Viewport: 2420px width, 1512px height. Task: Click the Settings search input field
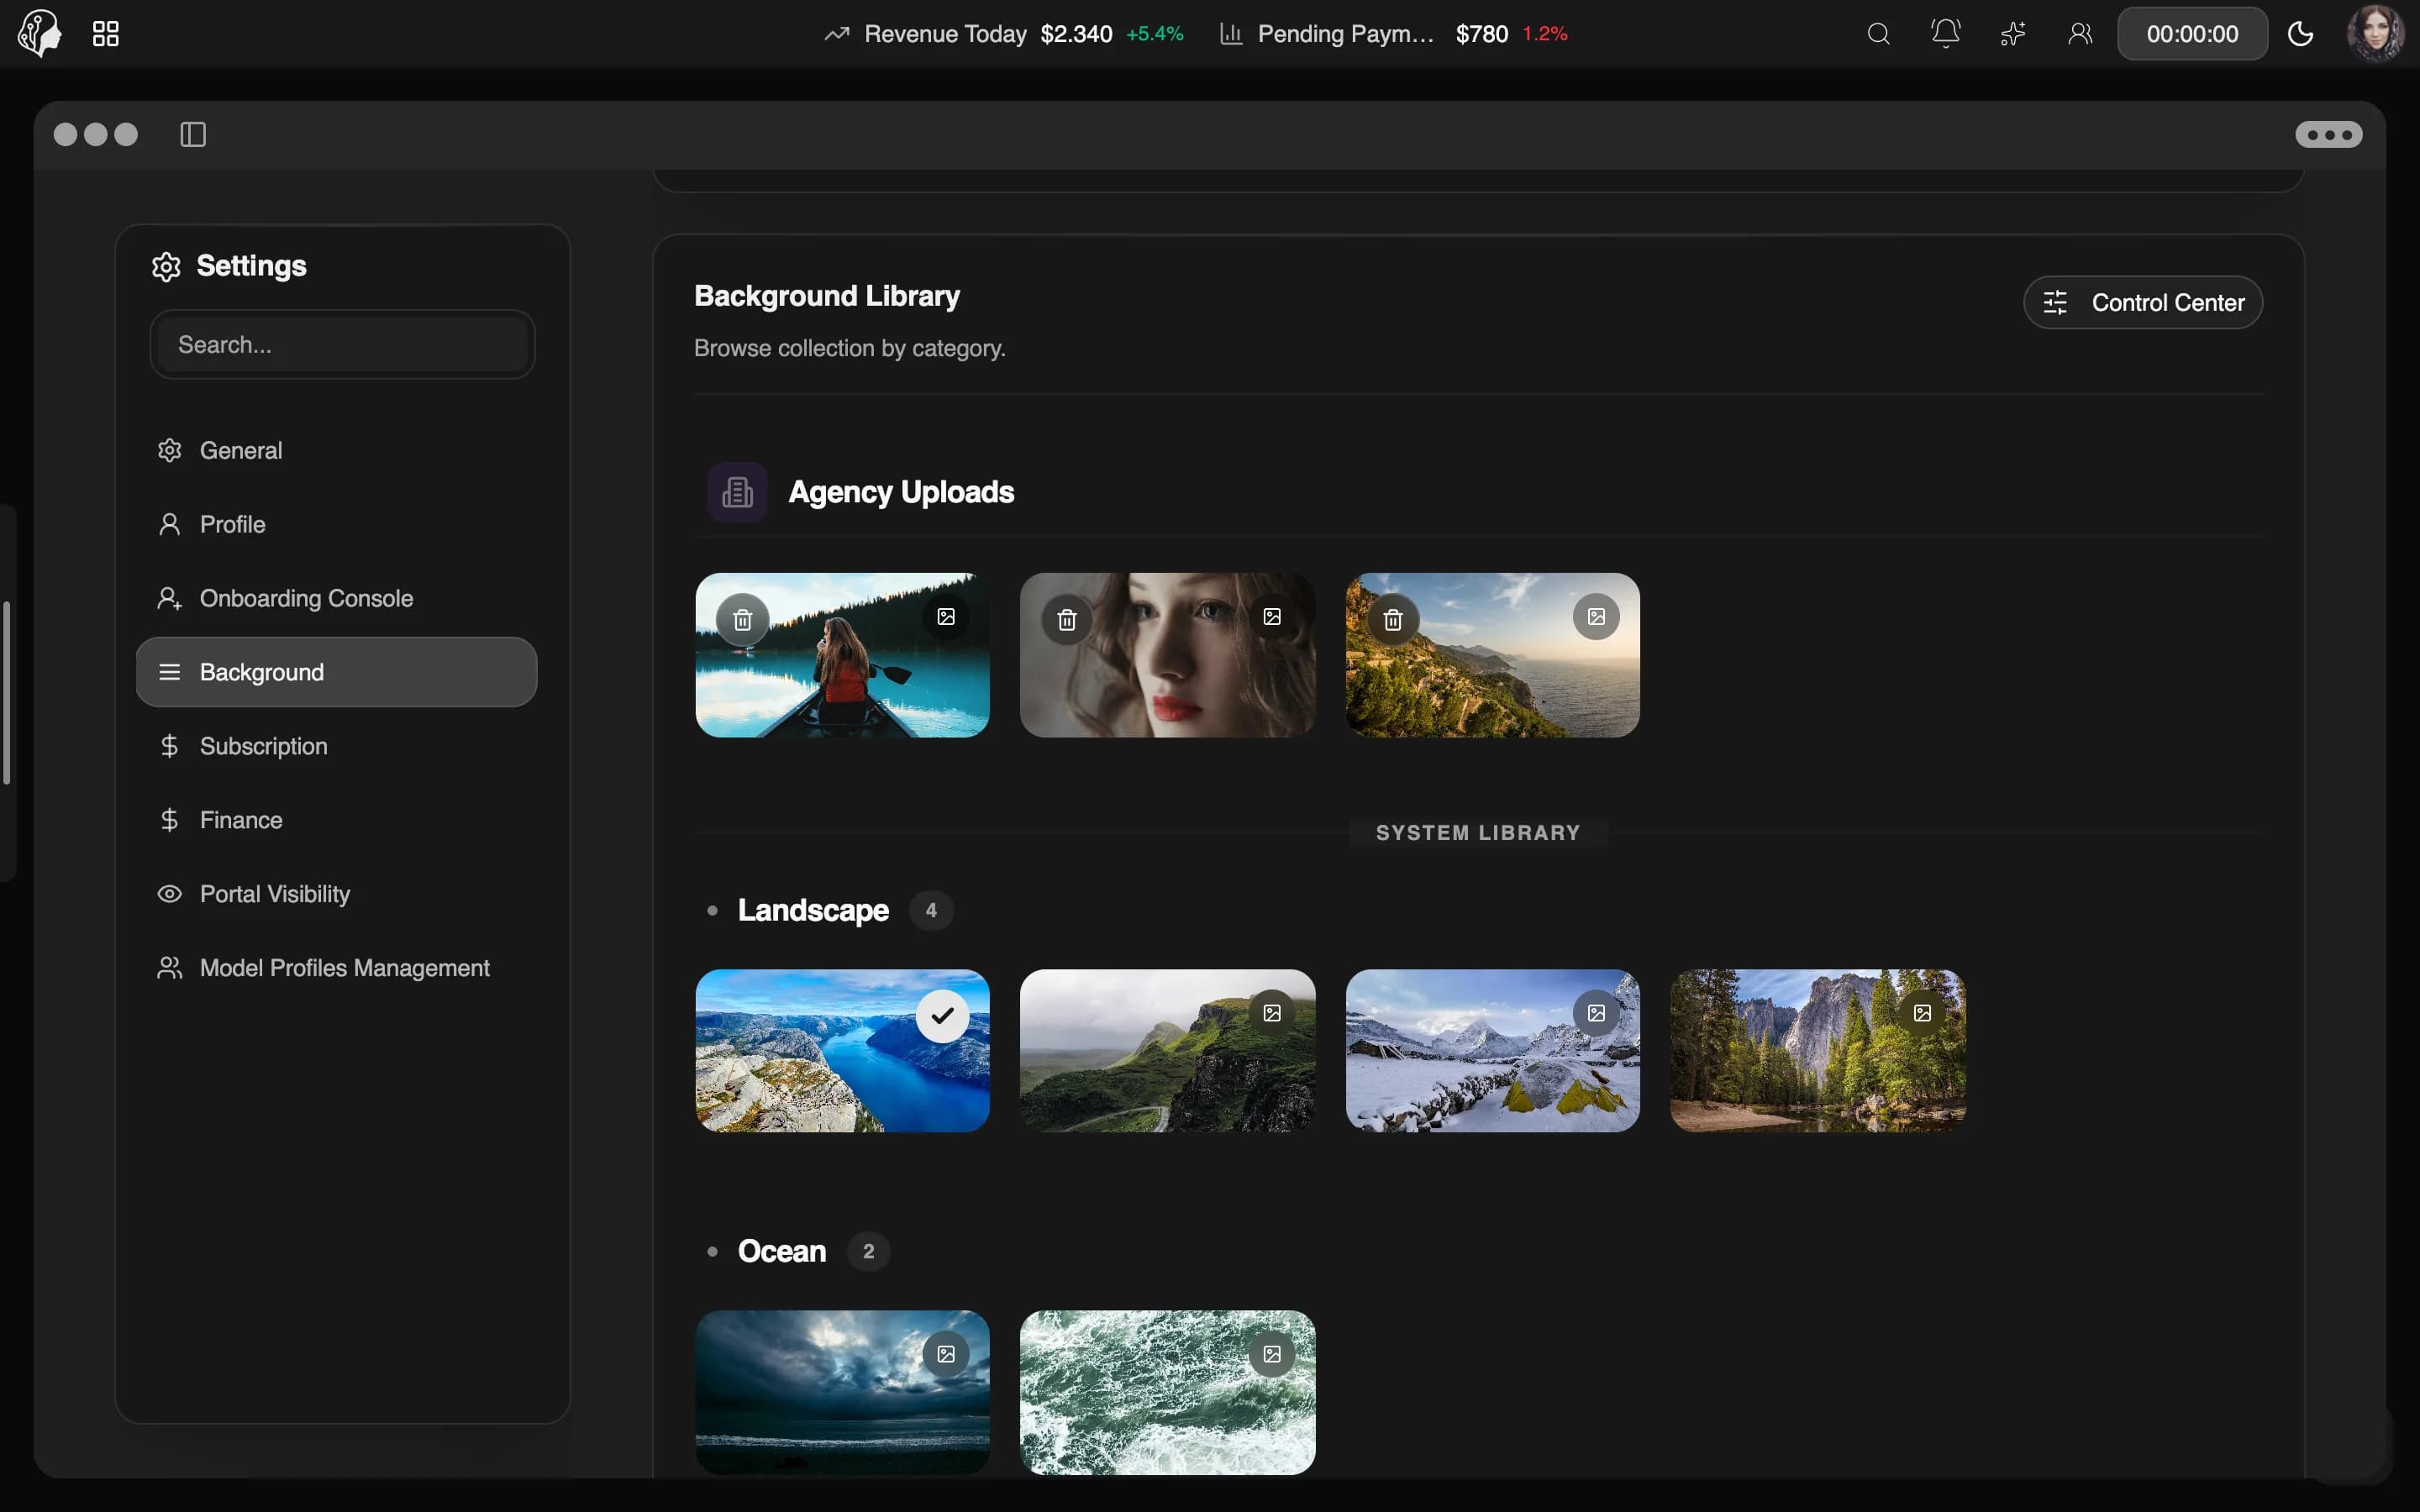[342, 344]
